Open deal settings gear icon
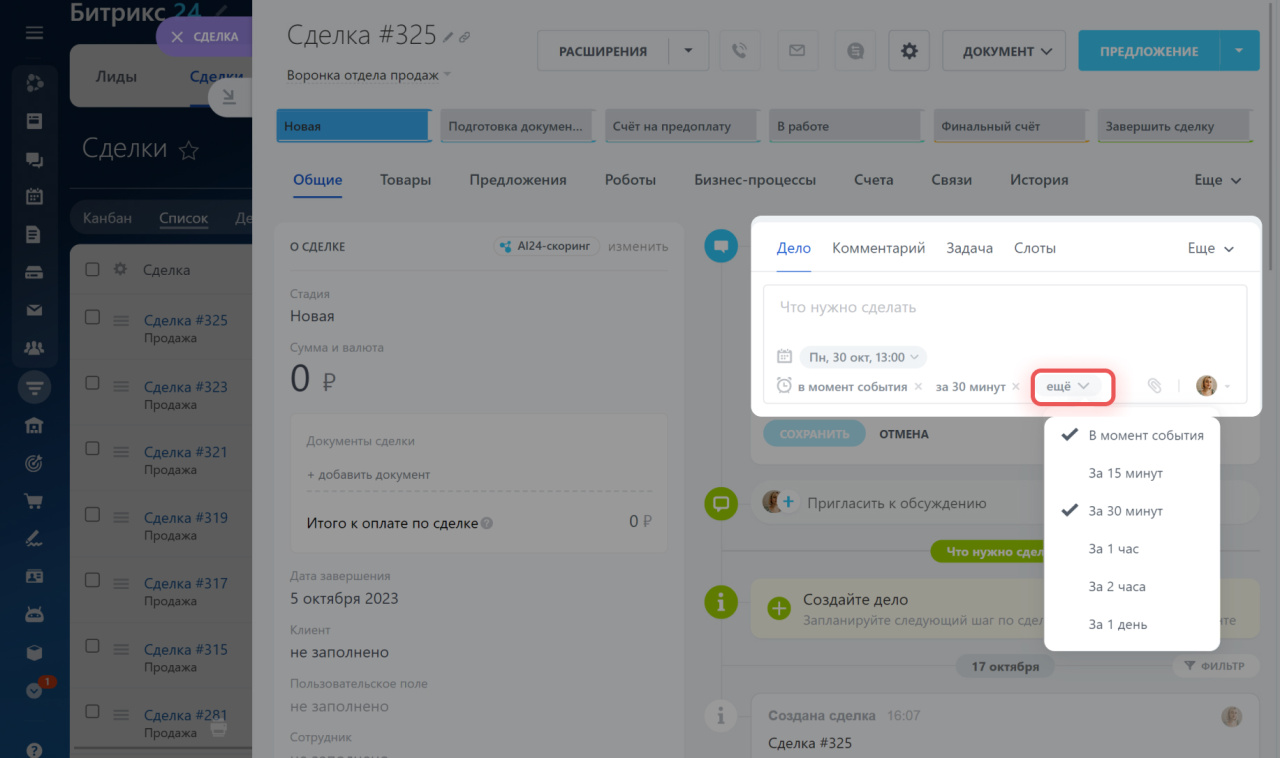Screen dimensions: 1280x758 [x=909, y=51]
